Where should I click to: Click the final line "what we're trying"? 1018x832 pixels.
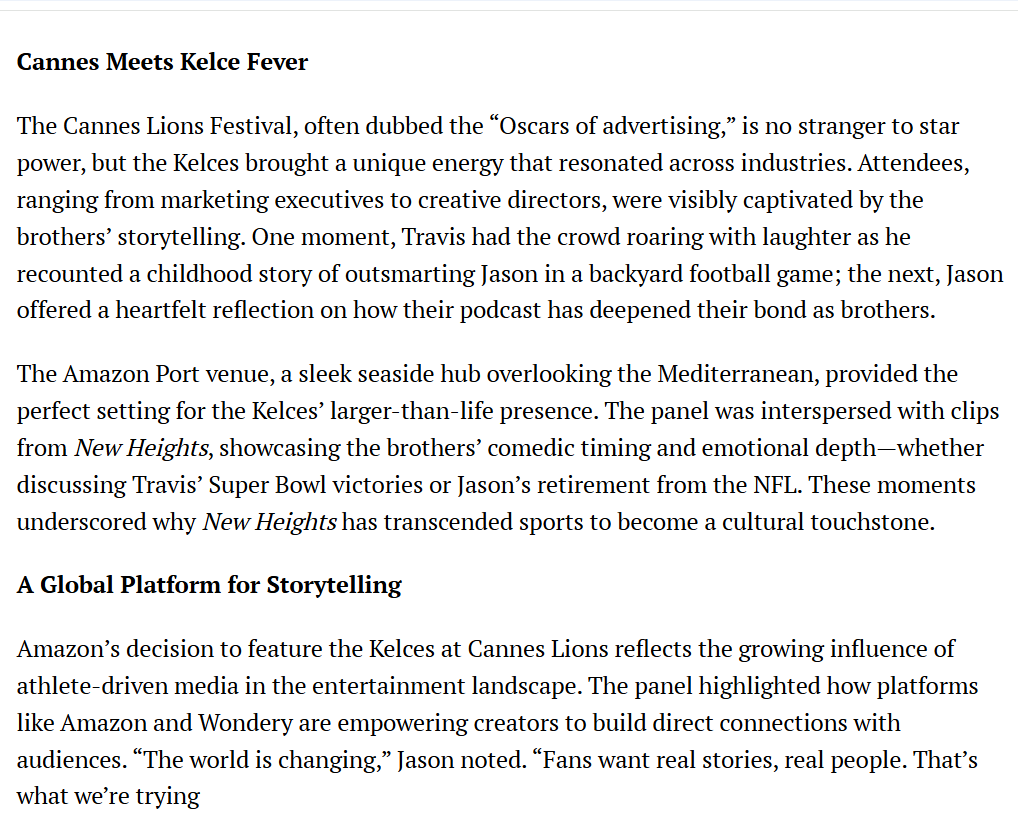click(108, 797)
